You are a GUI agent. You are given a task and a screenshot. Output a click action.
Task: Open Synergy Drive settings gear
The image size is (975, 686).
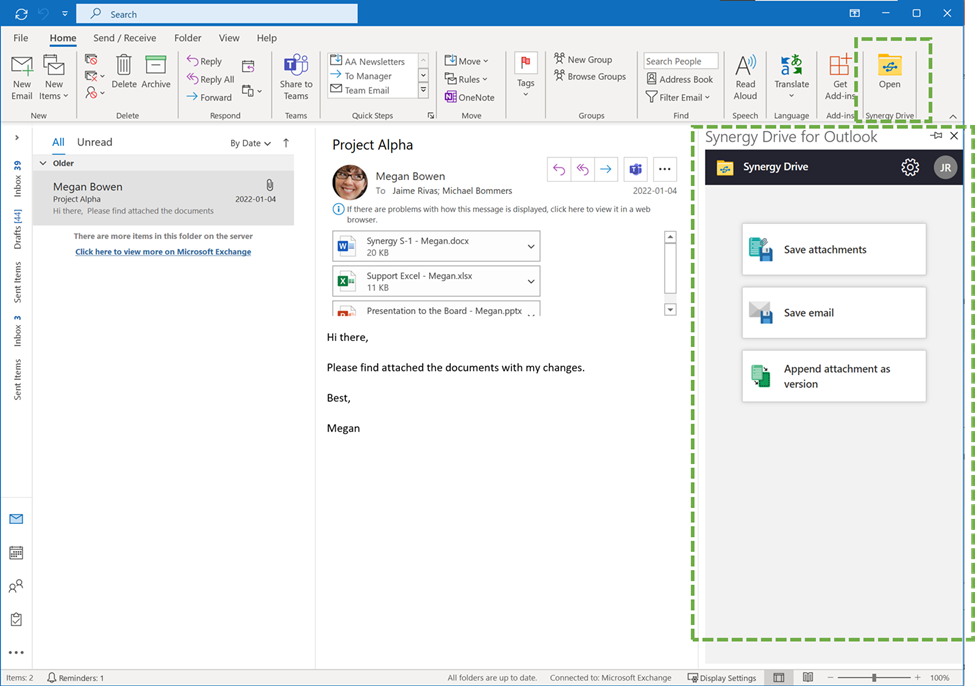click(910, 167)
